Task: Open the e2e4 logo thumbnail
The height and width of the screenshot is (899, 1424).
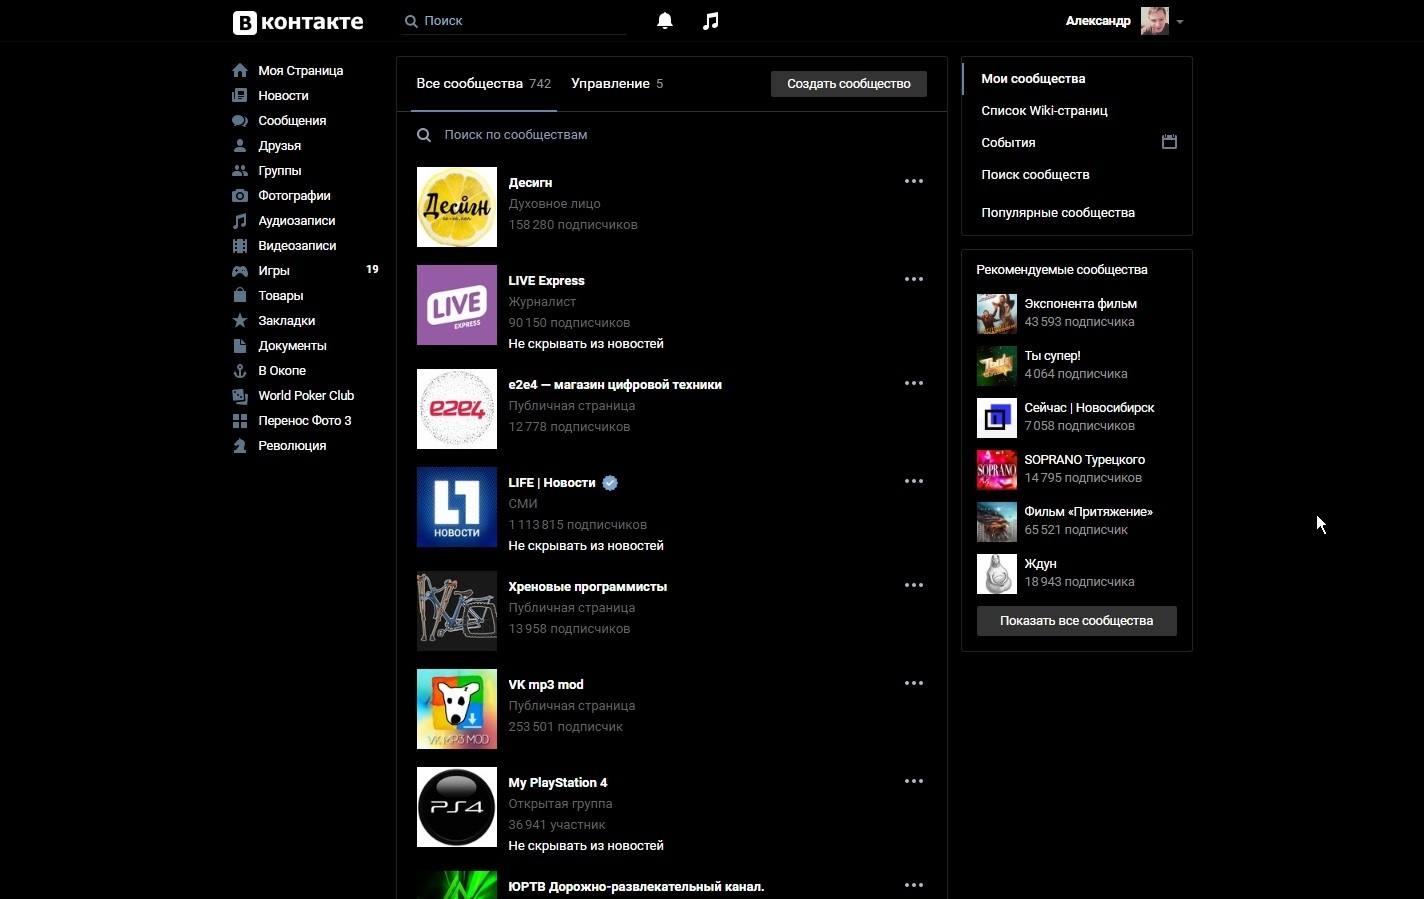Action: click(x=457, y=409)
